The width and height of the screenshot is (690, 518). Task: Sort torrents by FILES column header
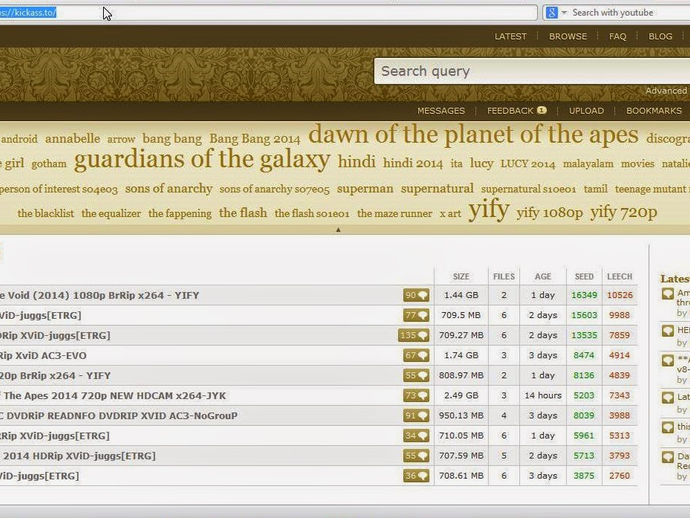(504, 276)
